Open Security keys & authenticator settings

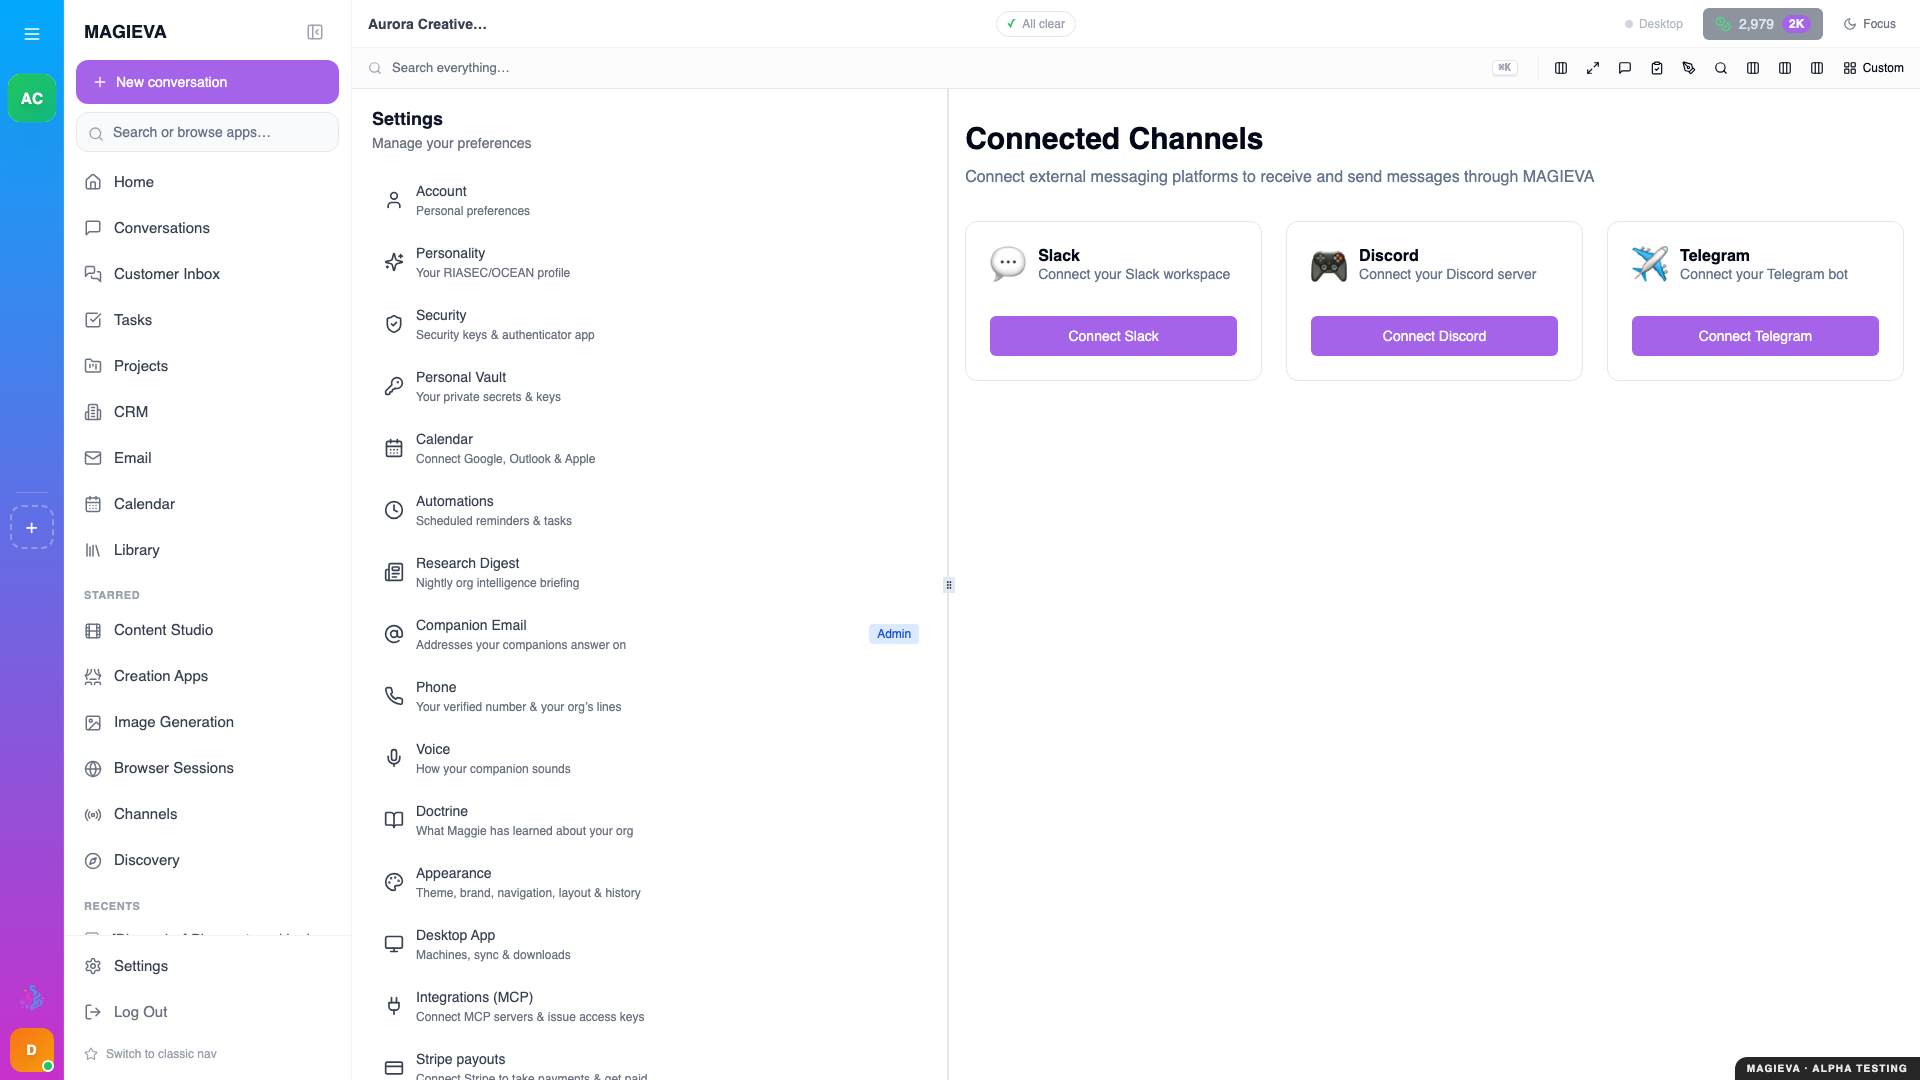point(650,324)
